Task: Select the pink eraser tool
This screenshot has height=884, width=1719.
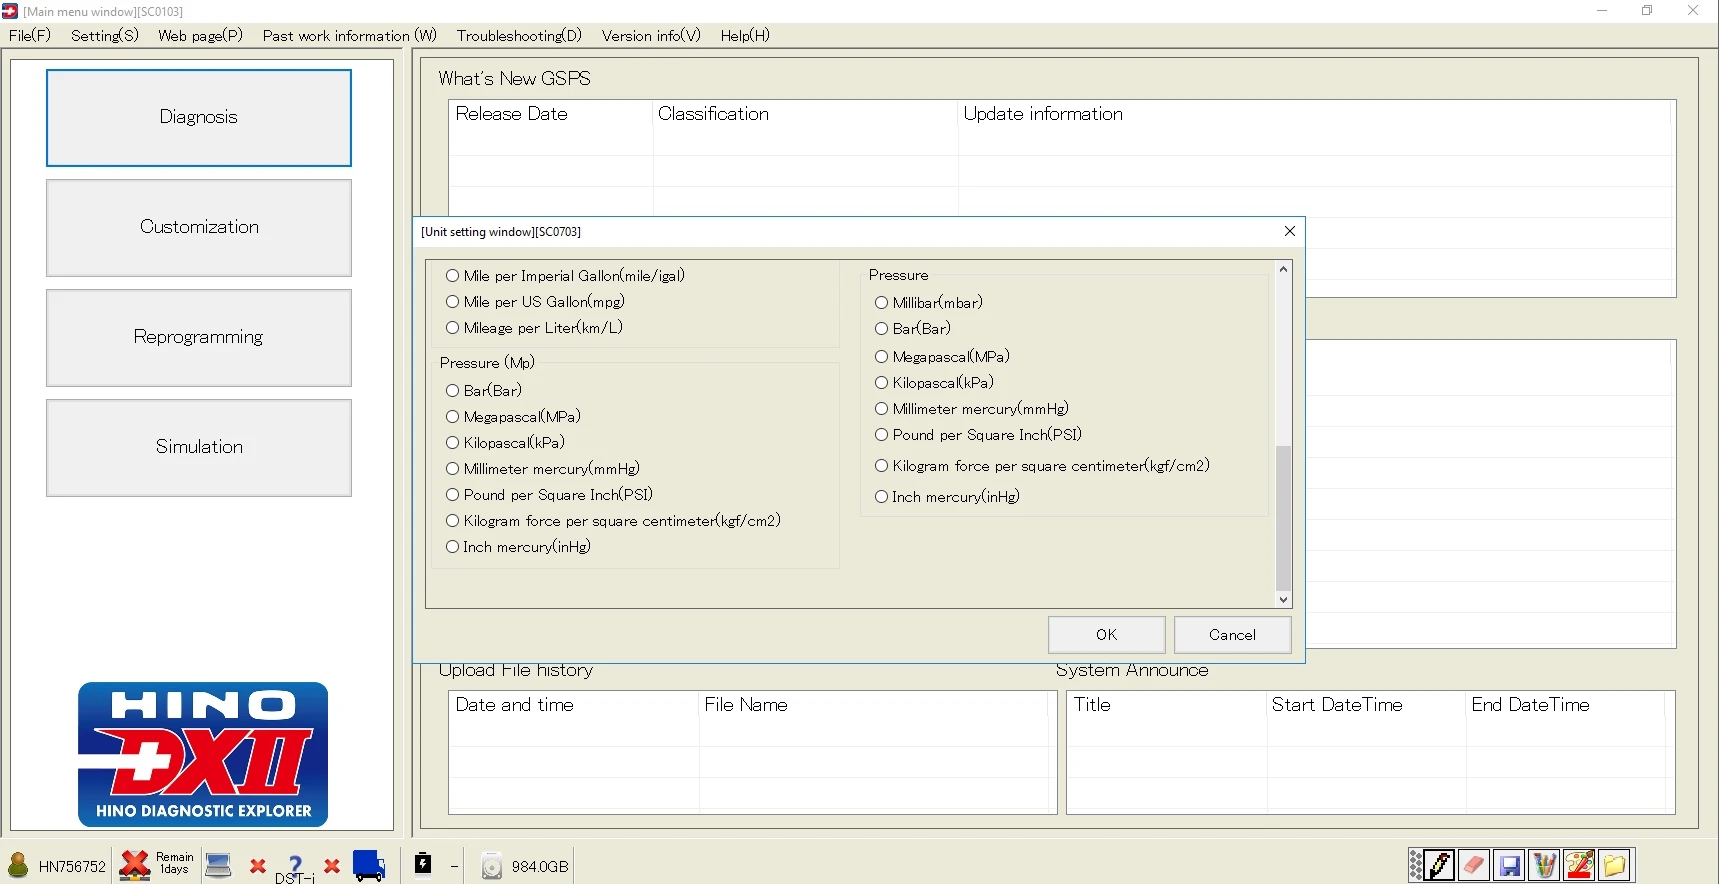Action: pyautogui.click(x=1475, y=865)
